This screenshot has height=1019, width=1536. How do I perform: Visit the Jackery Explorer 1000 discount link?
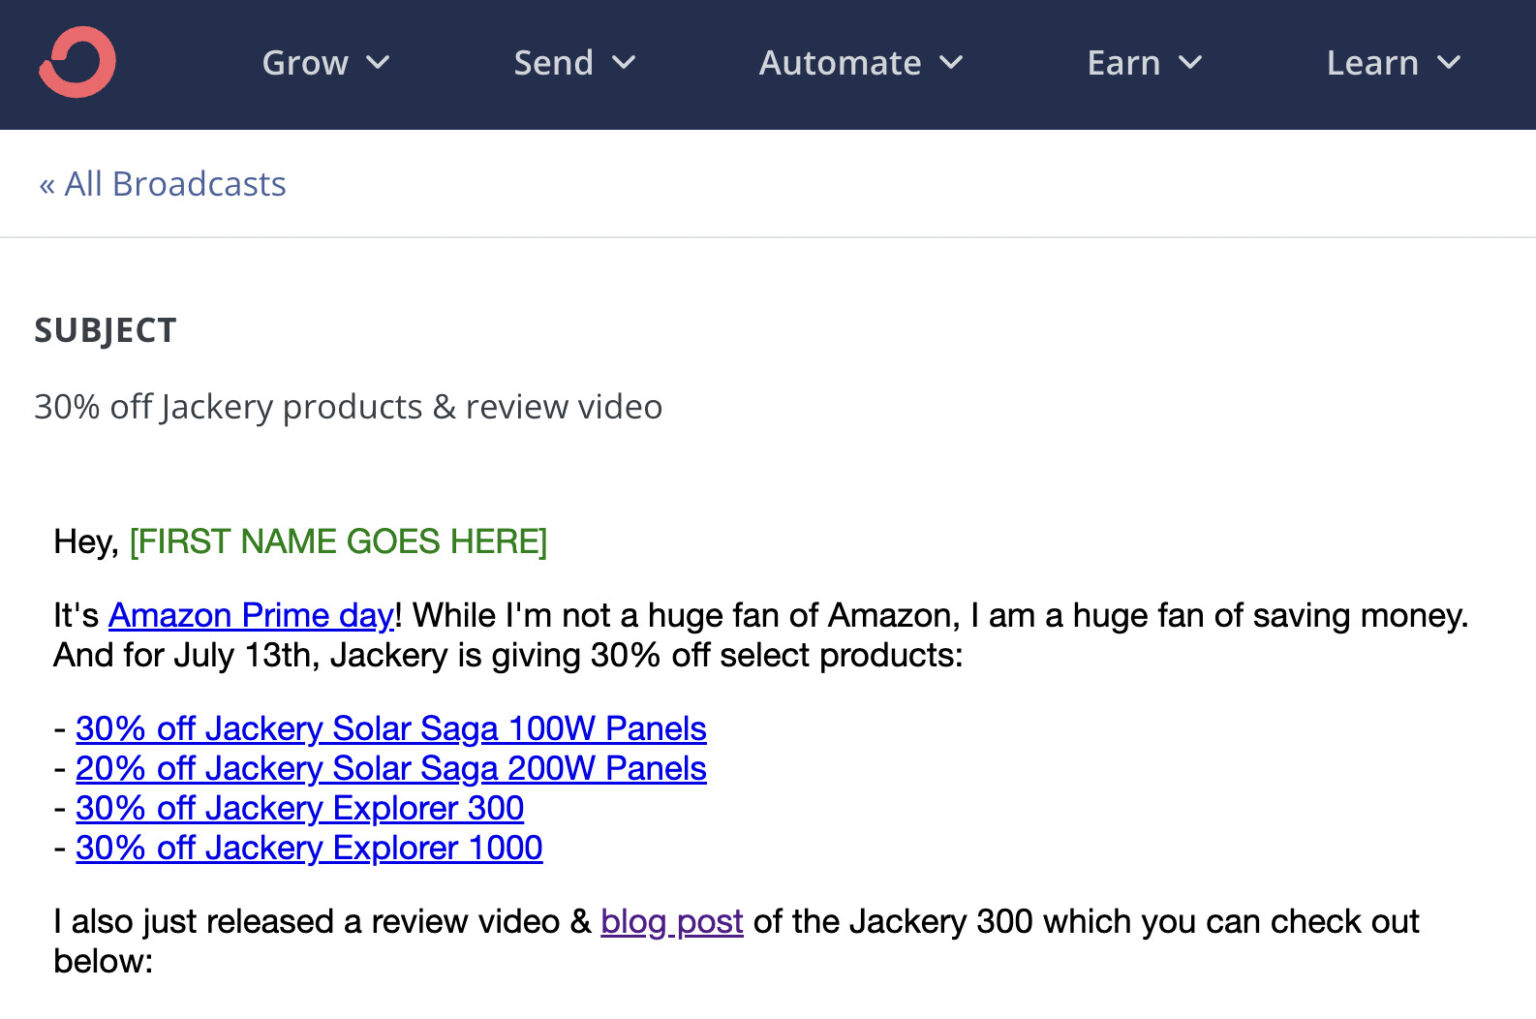tap(309, 848)
